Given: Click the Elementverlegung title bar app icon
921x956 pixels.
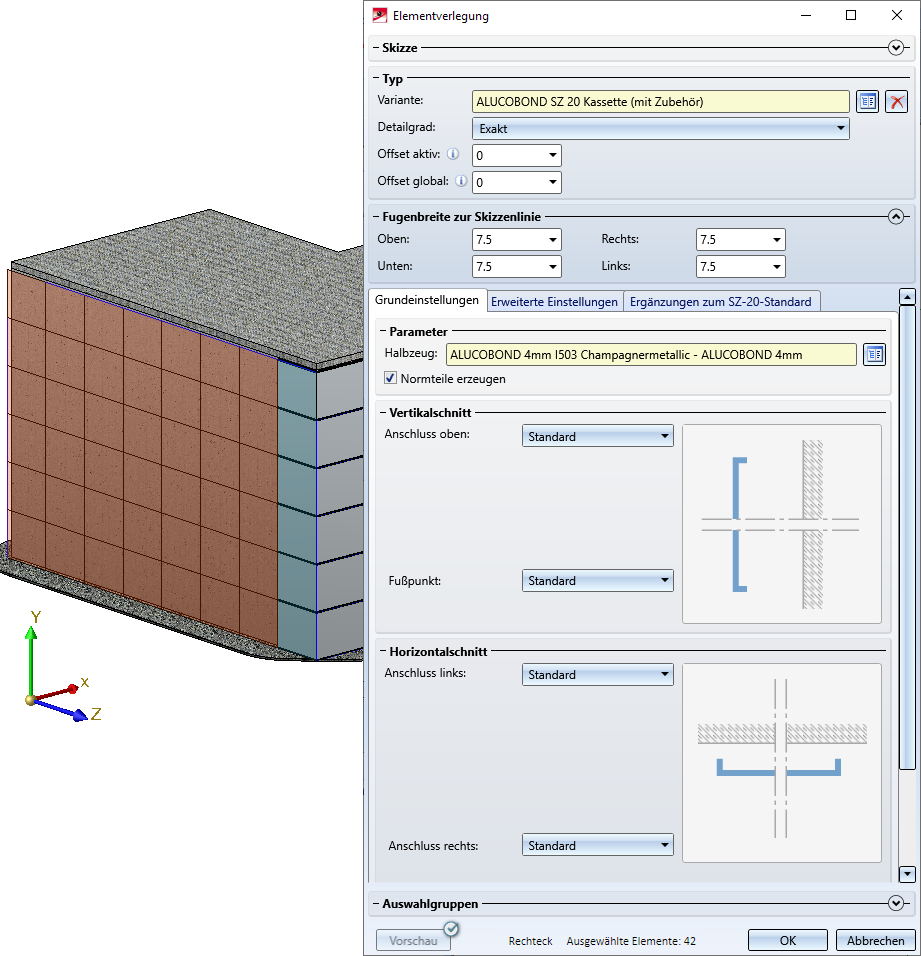Looking at the screenshot, I should tap(380, 16).
